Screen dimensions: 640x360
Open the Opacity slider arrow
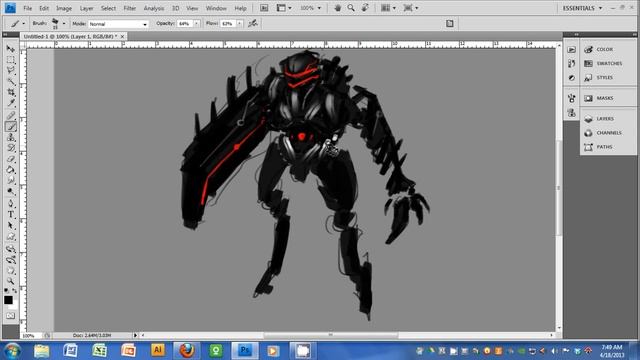(197, 24)
